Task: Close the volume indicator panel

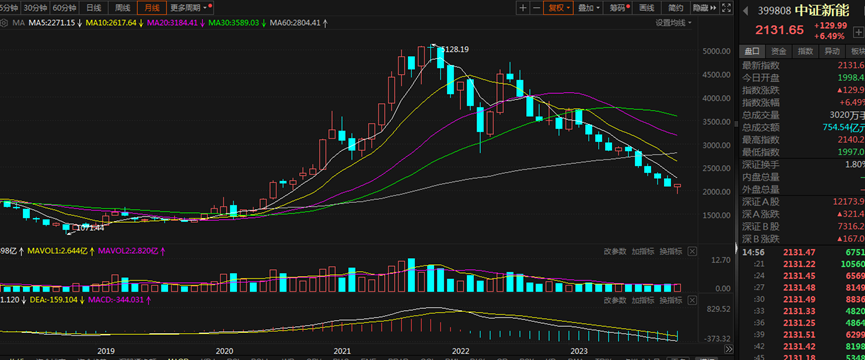Action: point(692,251)
